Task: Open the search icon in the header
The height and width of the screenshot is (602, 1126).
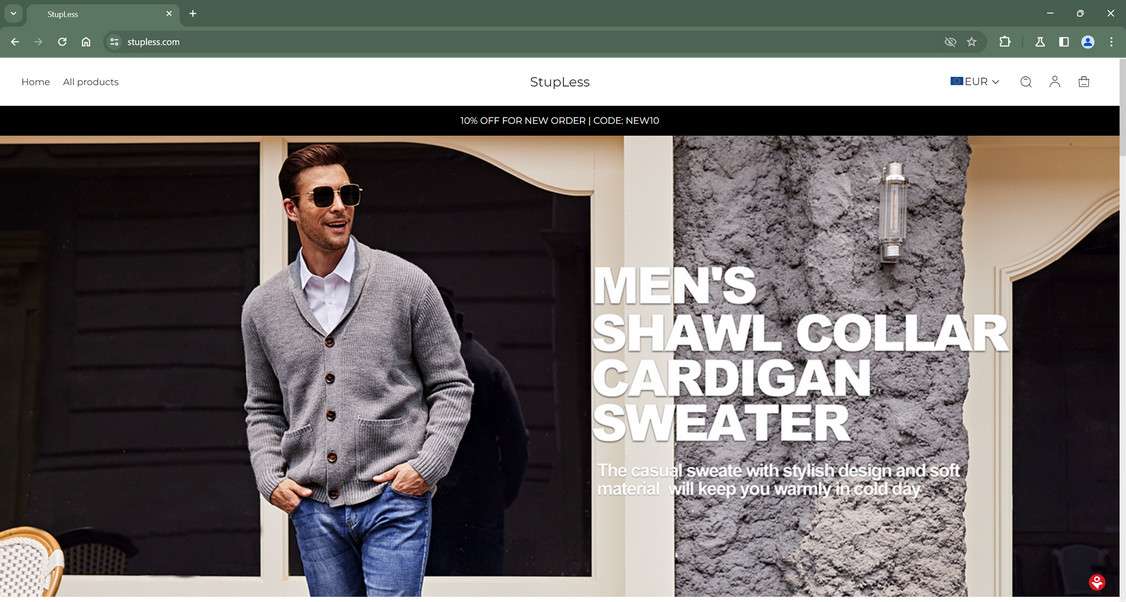Action: 1025,81
